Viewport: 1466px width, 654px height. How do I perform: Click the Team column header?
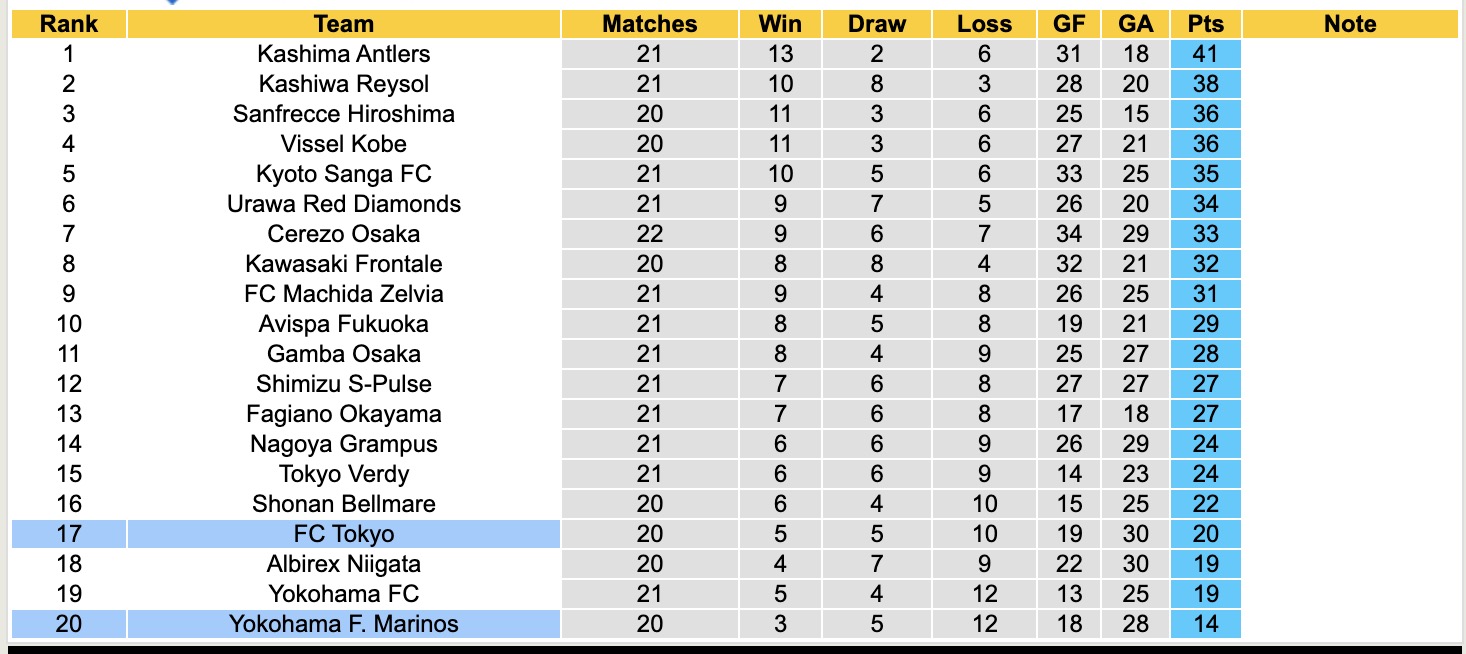343,24
